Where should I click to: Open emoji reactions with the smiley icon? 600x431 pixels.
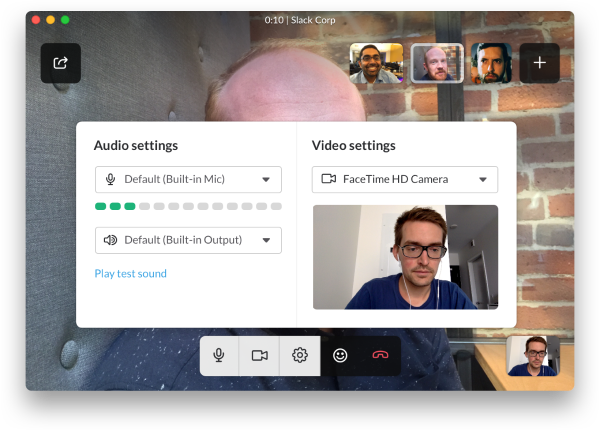pos(340,355)
